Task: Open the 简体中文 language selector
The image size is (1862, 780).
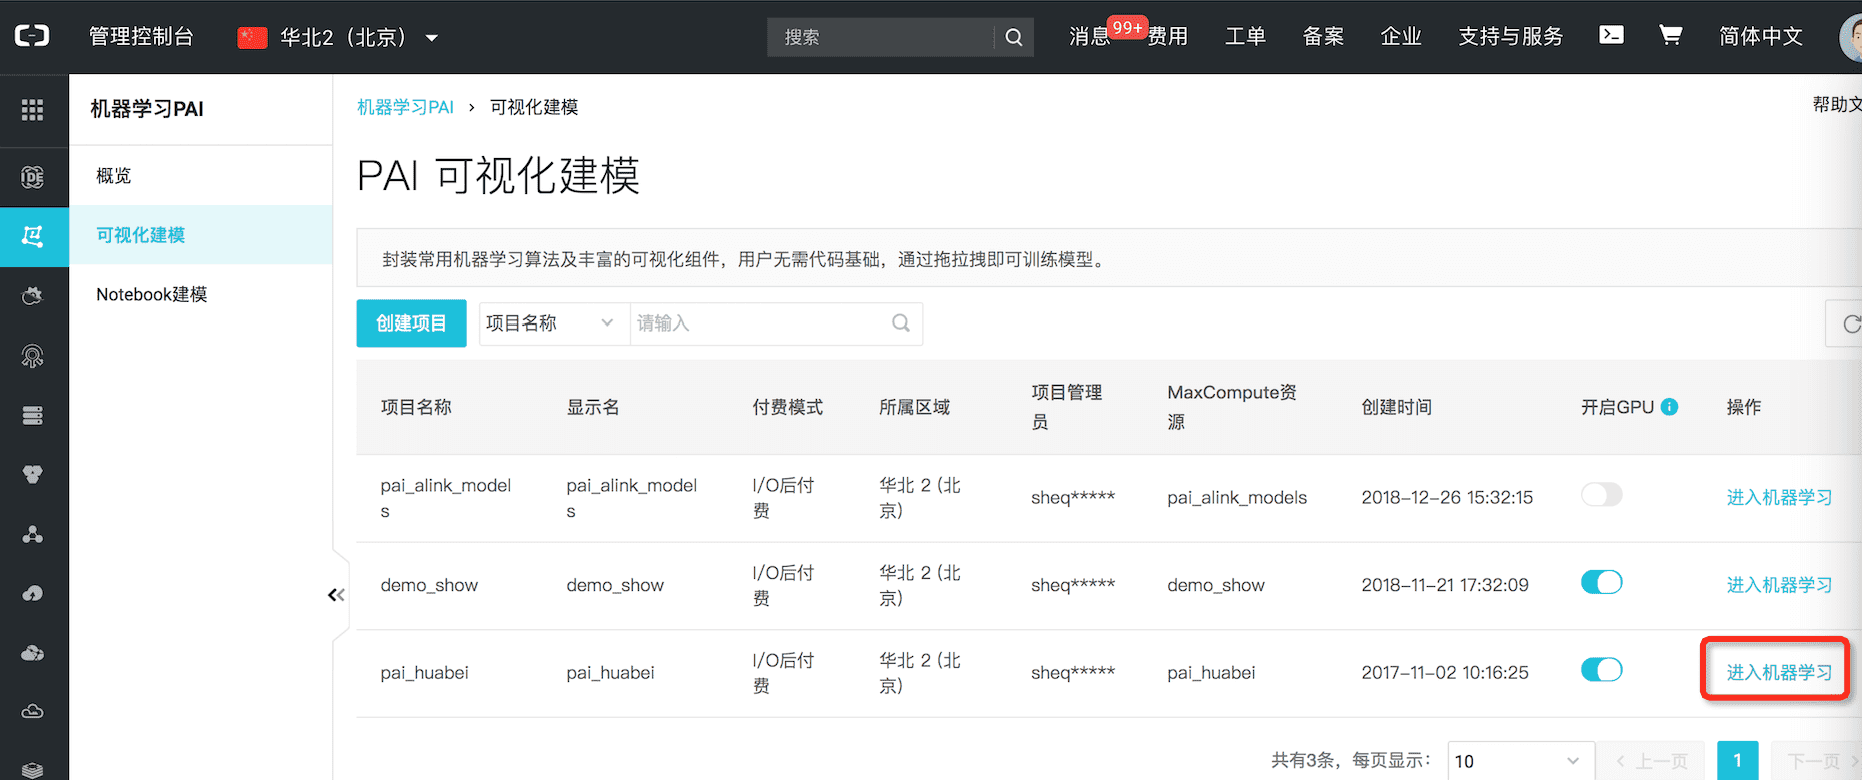Action: coord(1760,36)
